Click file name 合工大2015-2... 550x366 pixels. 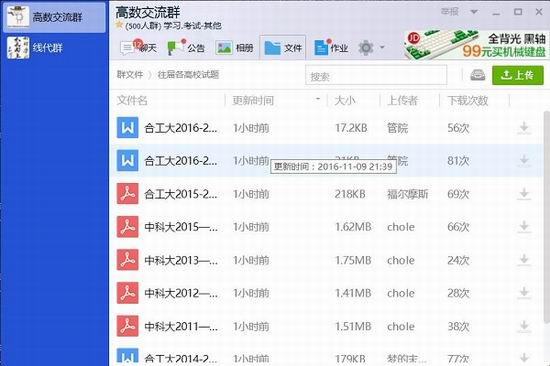click(x=181, y=194)
